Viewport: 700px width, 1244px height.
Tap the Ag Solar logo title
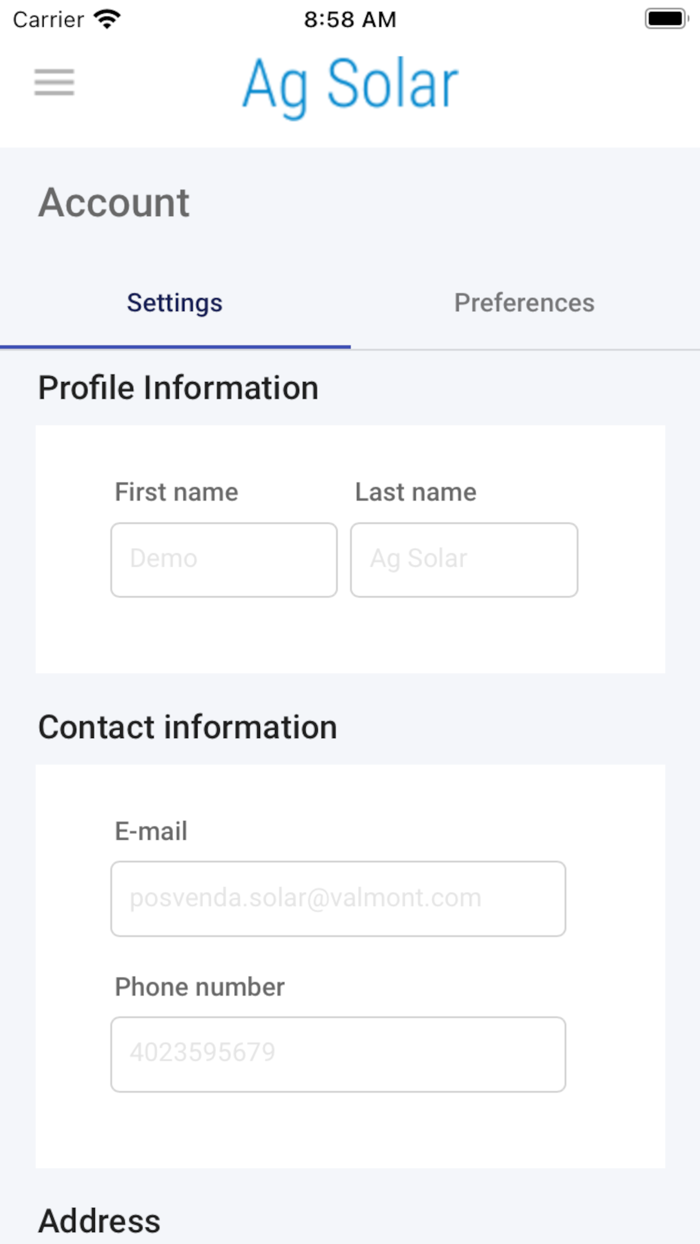pos(350,86)
